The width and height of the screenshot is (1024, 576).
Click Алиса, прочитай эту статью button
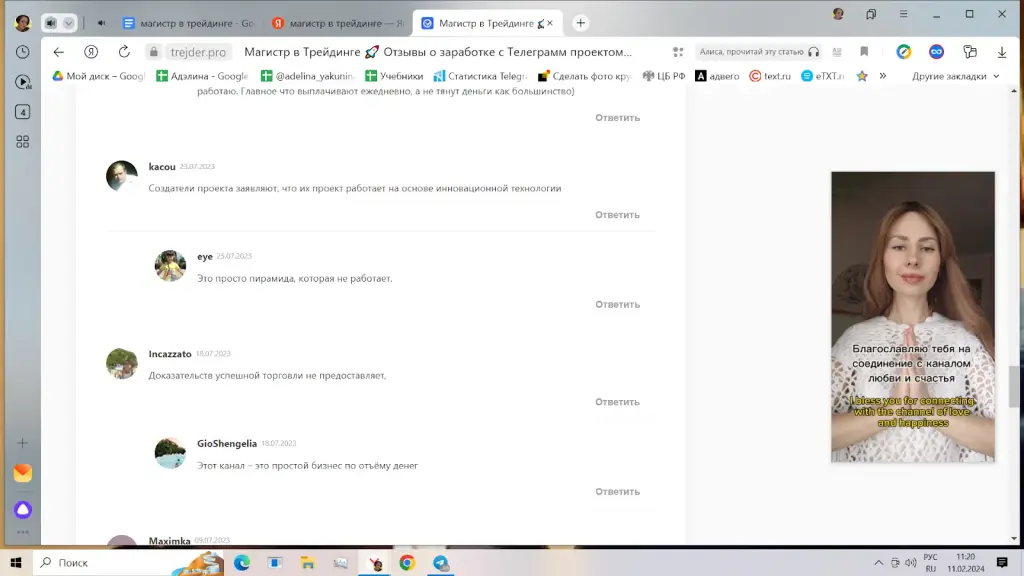click(759, 52)
